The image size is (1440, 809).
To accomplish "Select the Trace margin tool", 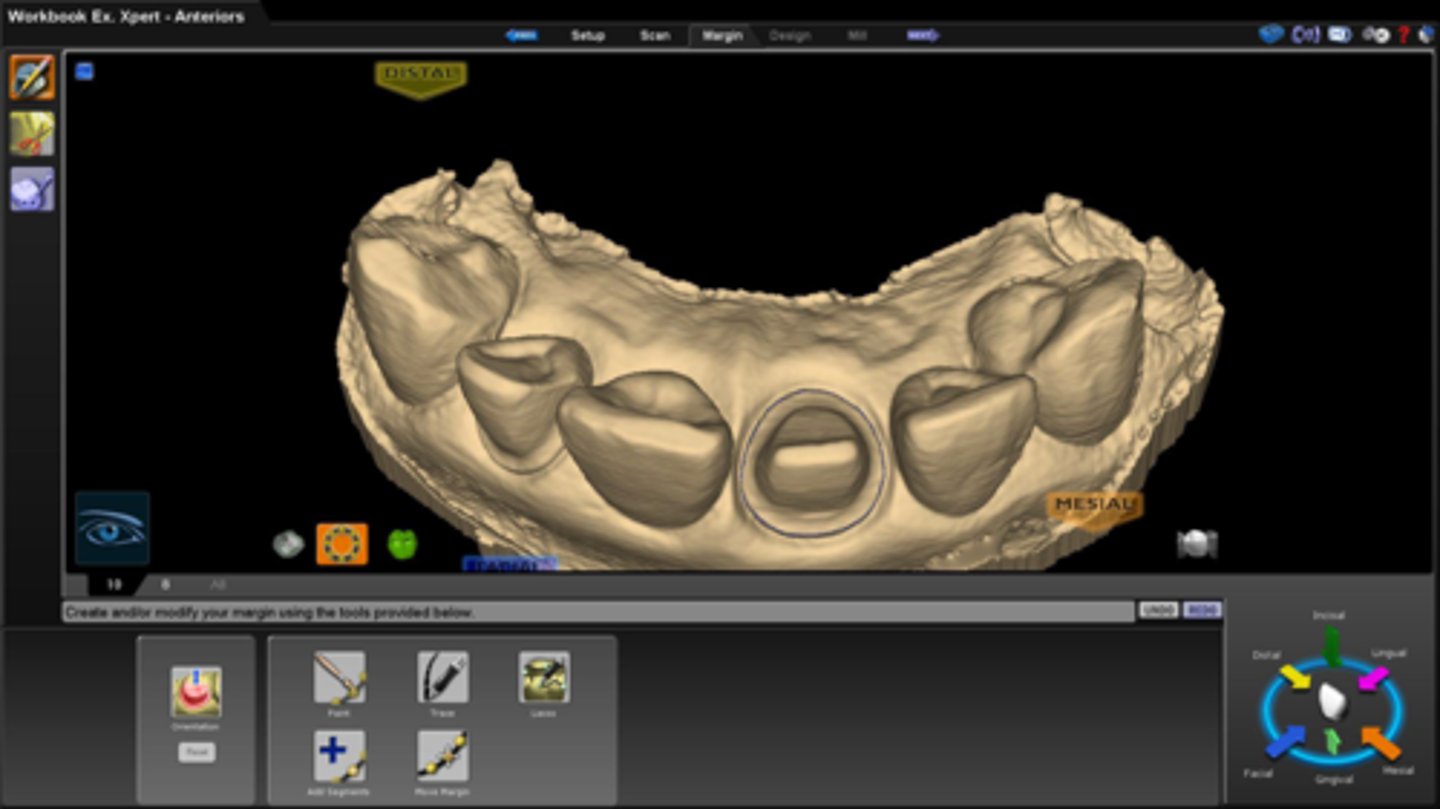I will pos(442,678).
